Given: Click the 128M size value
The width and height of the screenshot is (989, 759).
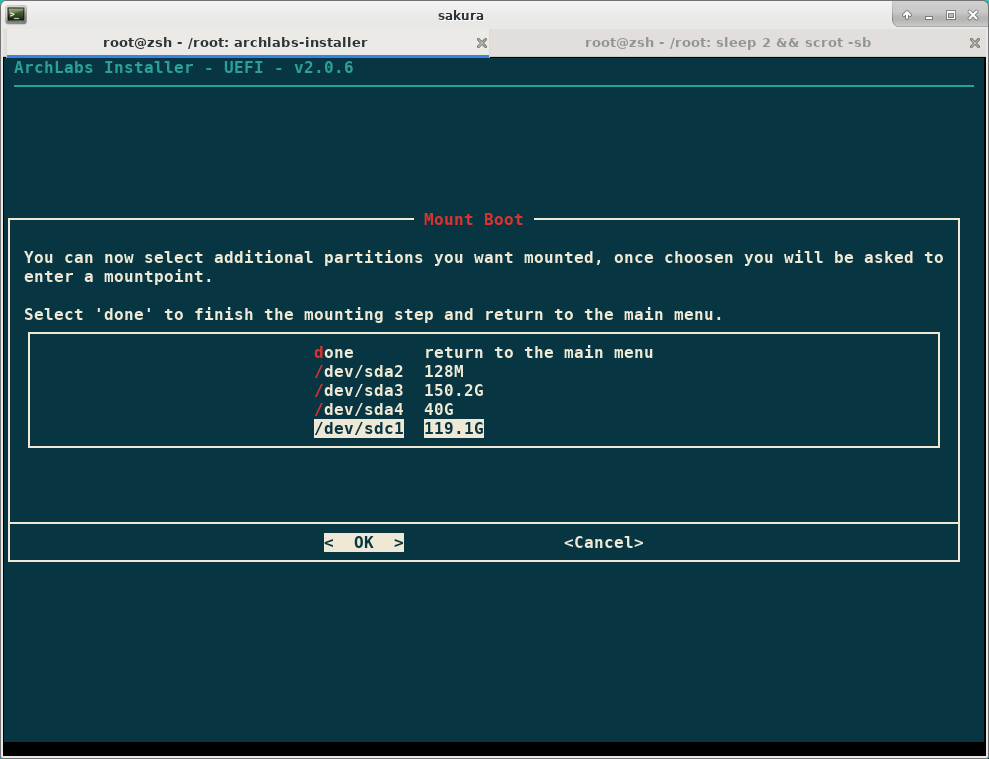Looking at the screenshot, I should pos(444,372).
